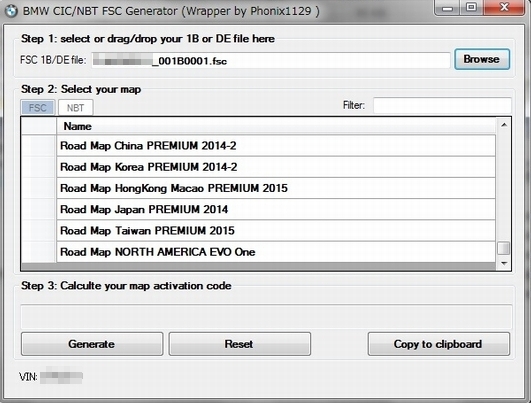Close the FSC Generator window
This screenshot has height=403, width=531.
click(504, 7)
